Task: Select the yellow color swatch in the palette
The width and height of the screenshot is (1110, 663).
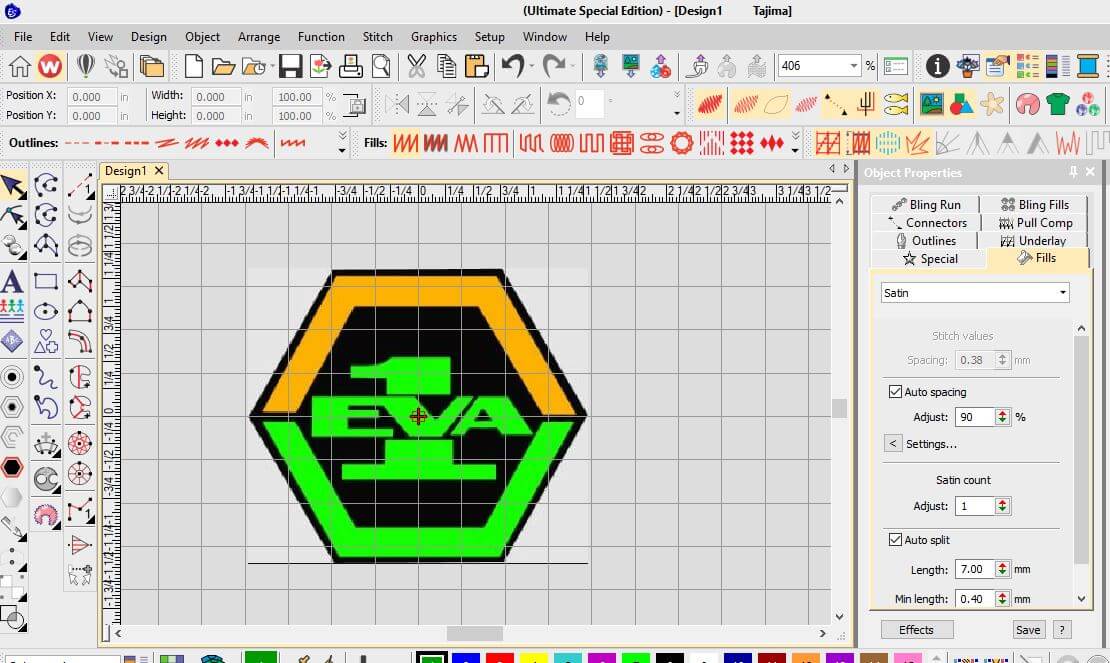Action: [534, 659]
